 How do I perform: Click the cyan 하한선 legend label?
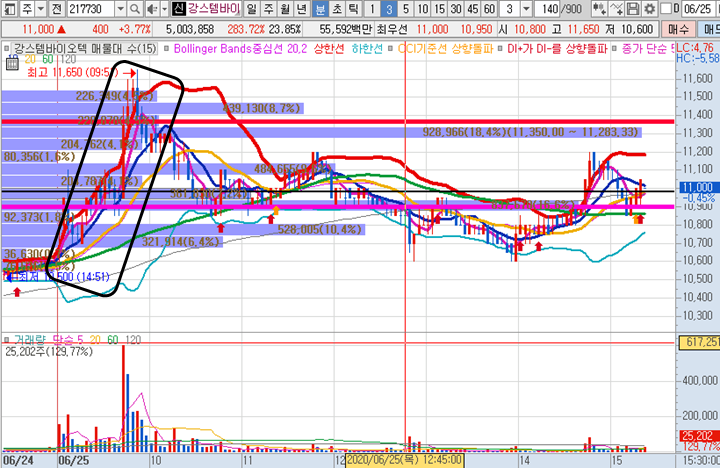pos(367,49)
